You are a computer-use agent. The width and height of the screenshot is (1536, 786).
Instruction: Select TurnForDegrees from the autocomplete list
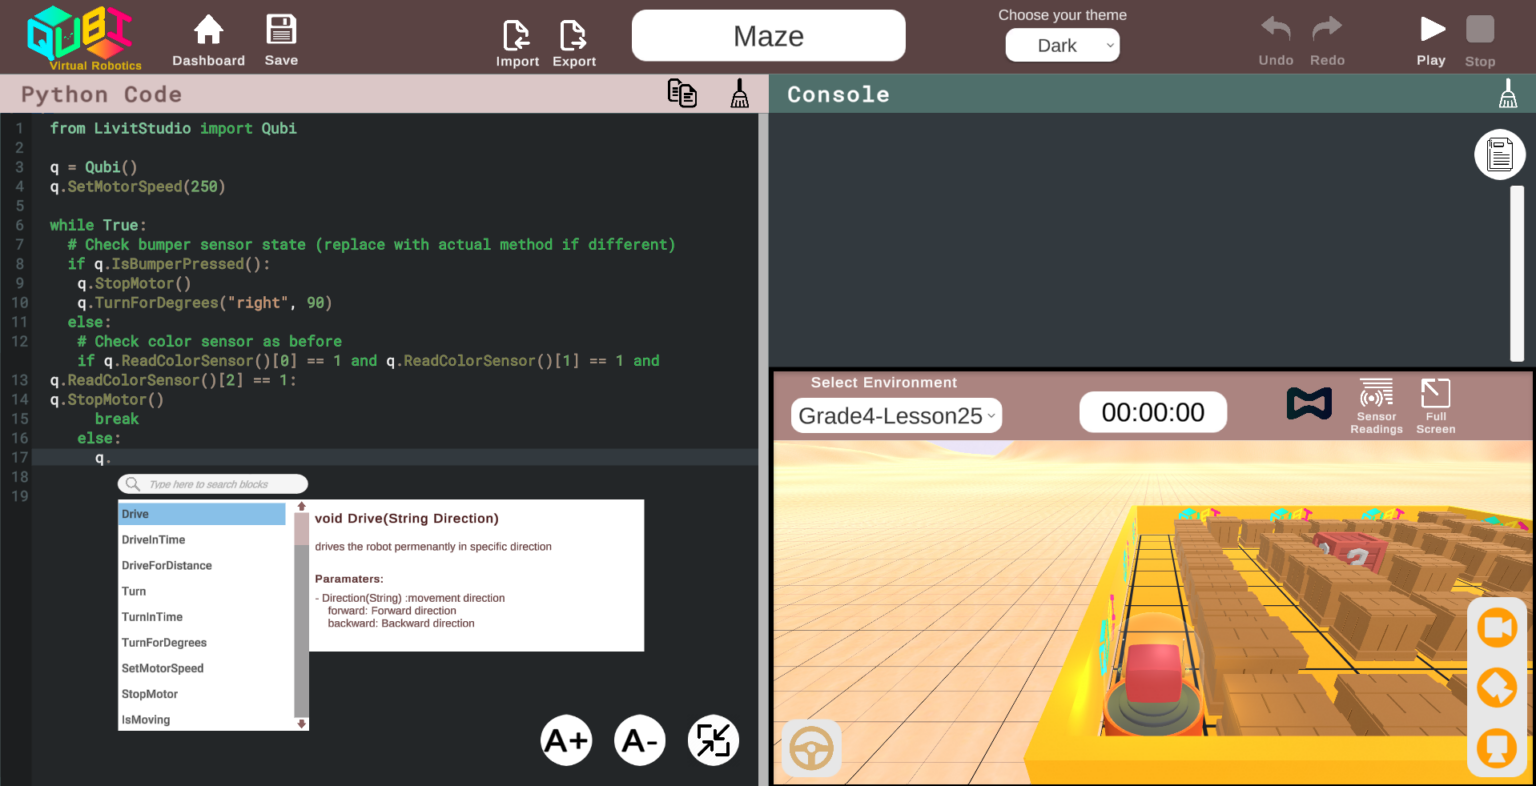[165, 643]
